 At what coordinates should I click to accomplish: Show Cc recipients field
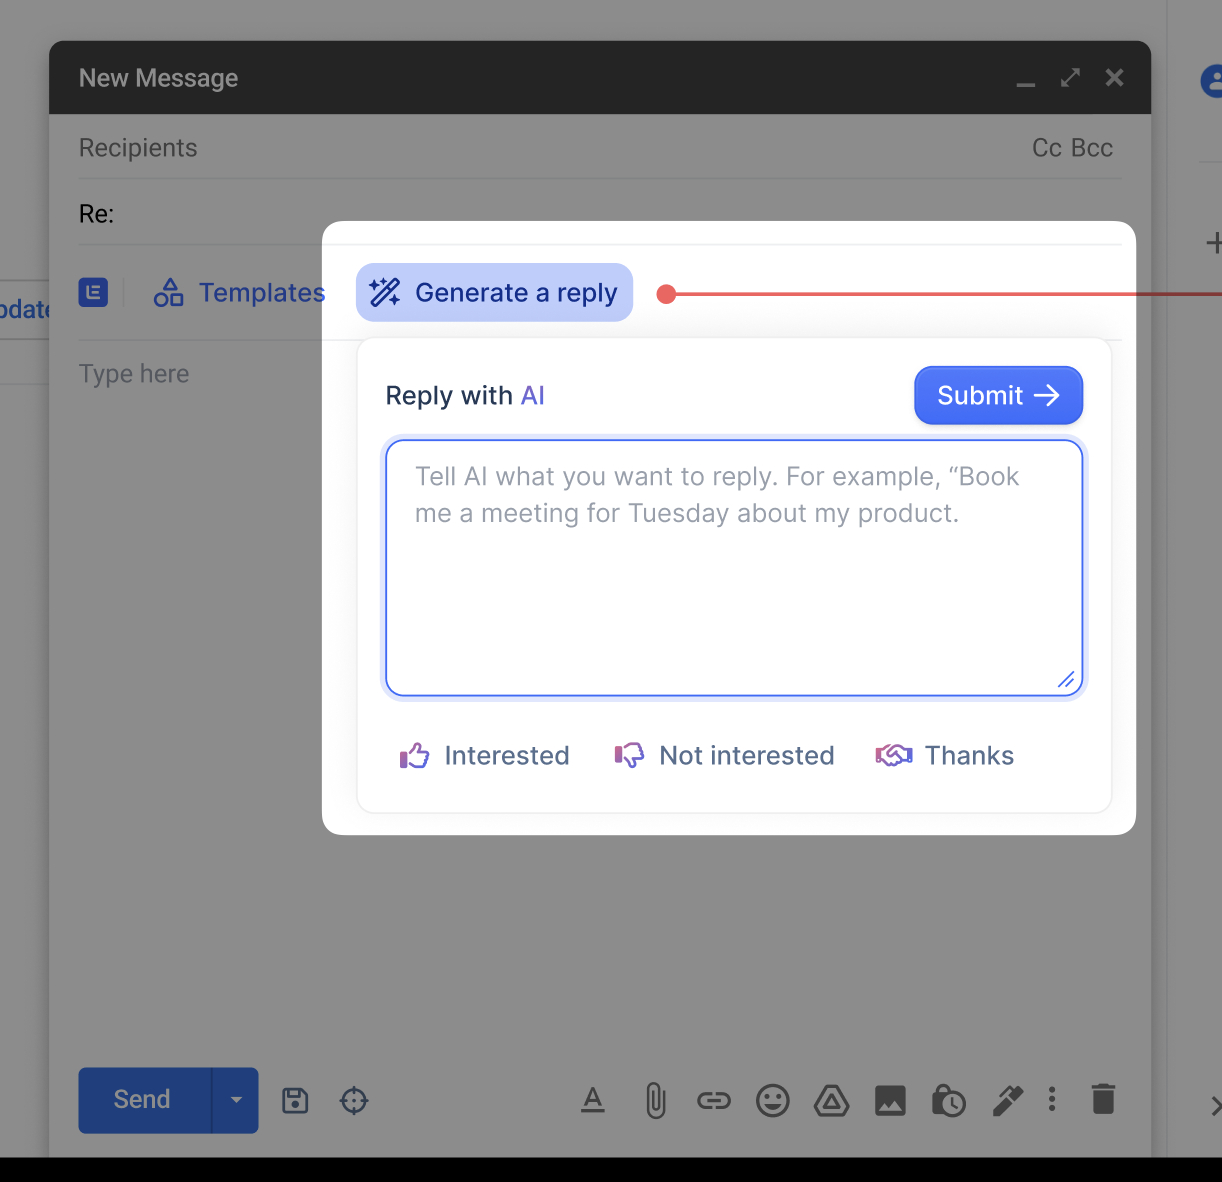click(1045, 147)
